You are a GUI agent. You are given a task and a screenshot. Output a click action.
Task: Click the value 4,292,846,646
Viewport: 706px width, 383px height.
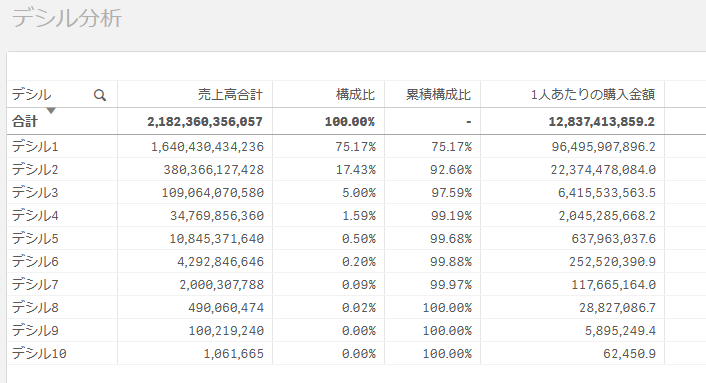220,262
